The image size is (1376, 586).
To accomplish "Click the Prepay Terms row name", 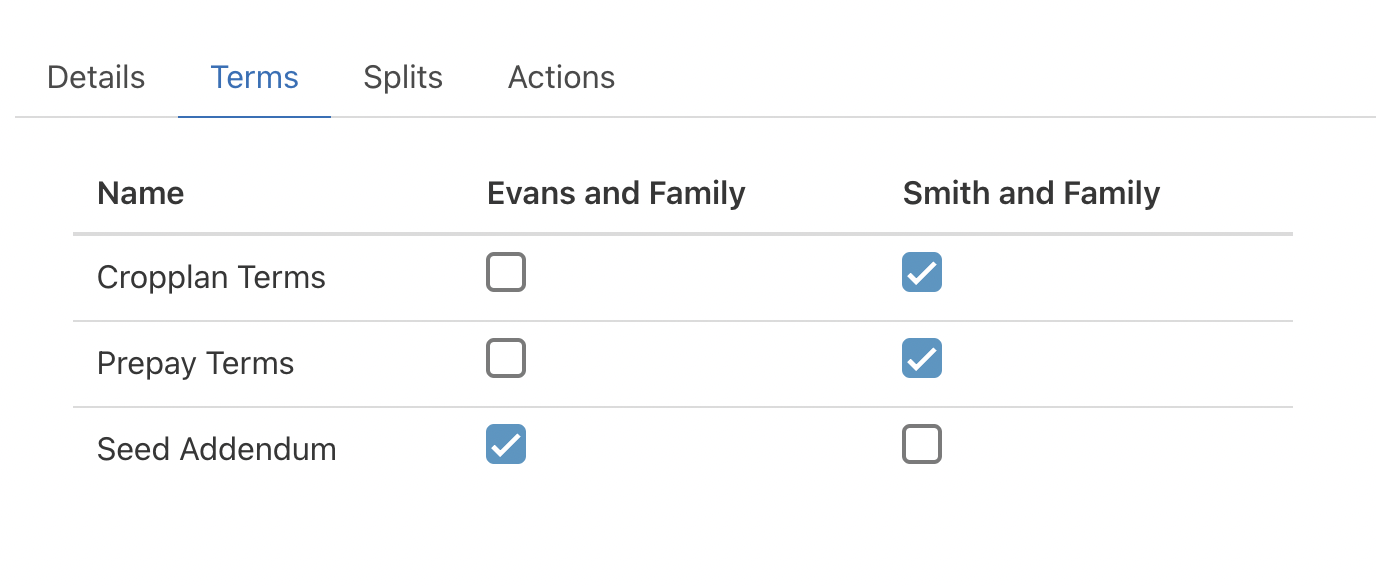I will (195, 363).
